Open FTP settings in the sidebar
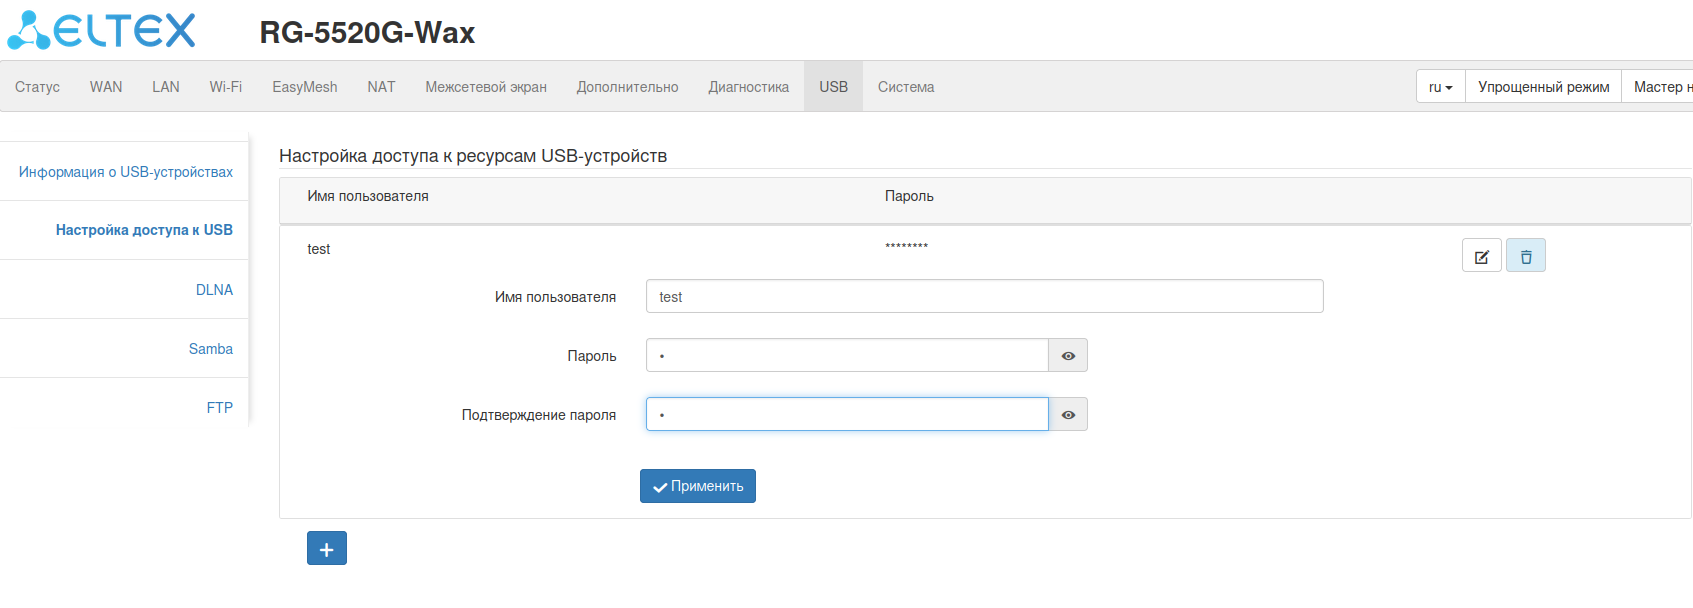1693x608 pixels. coord(220,408)
